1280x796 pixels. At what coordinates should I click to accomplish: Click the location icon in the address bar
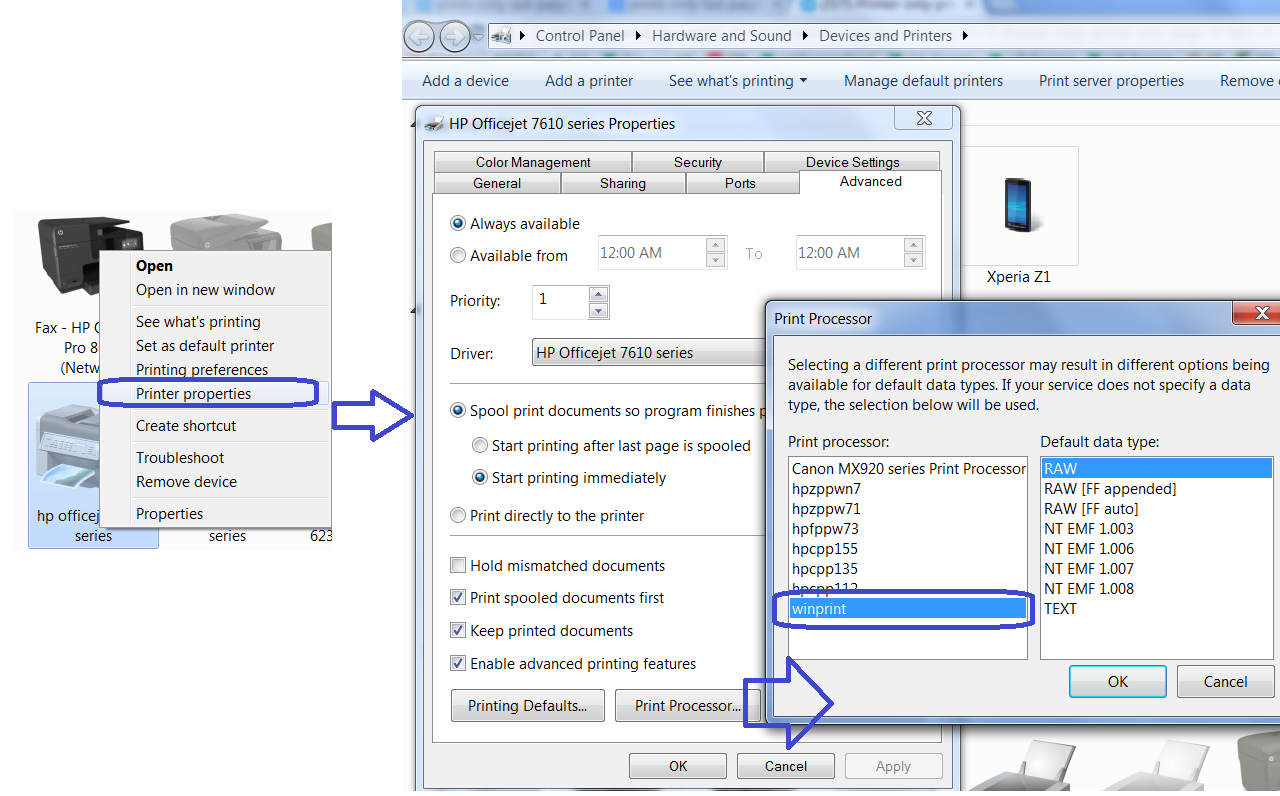[503, 36]
